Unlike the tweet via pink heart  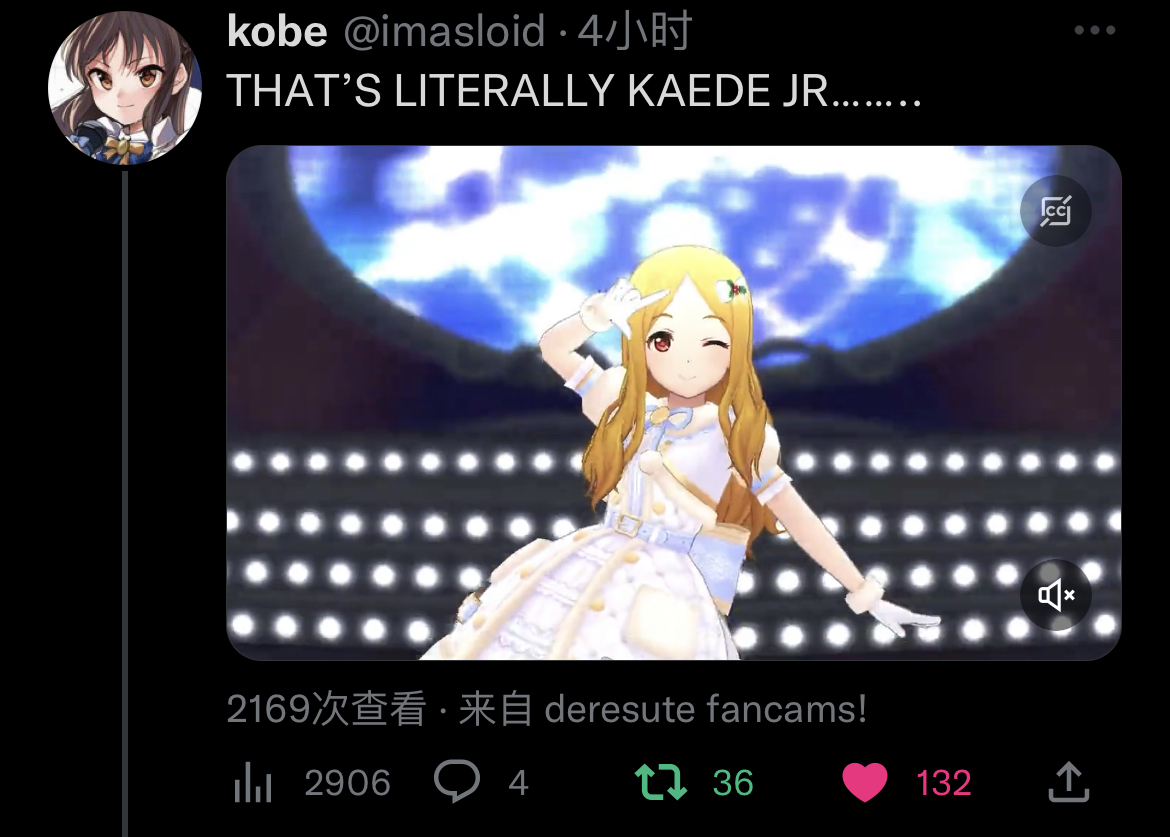(865, 783)
